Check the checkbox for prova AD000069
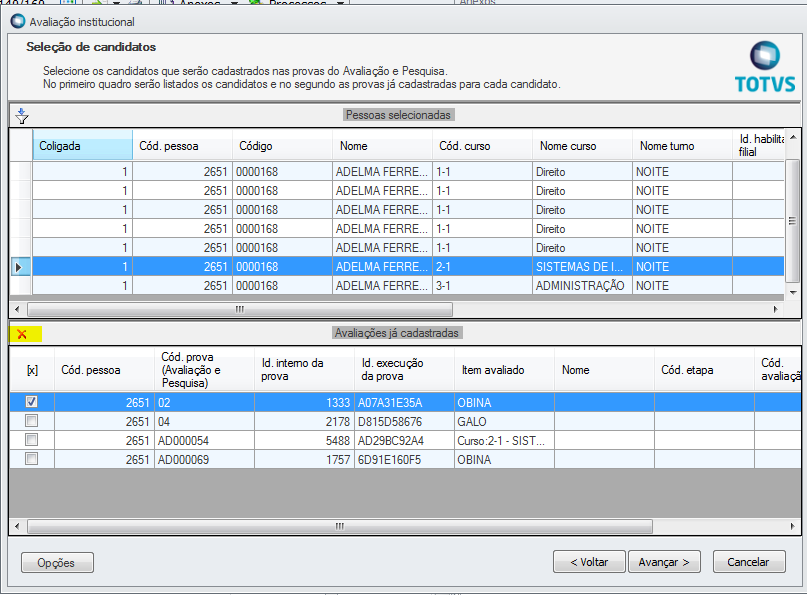807x595 pixels. click(31, 459)
